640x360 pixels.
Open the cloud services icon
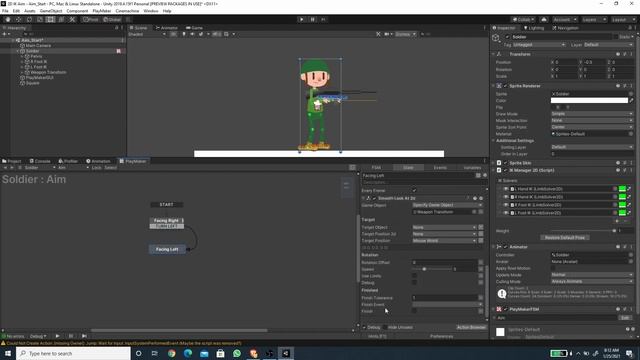click(544, 19)
